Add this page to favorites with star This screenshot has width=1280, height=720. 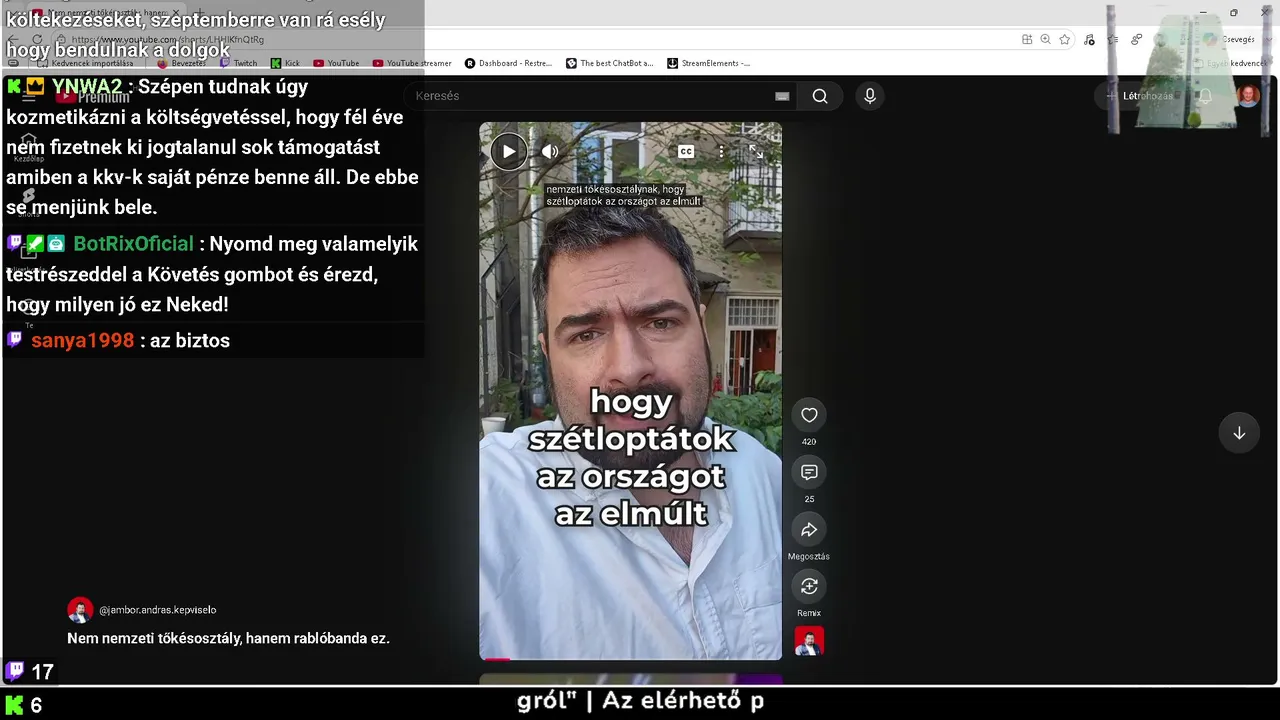(x=1065, y=40)
